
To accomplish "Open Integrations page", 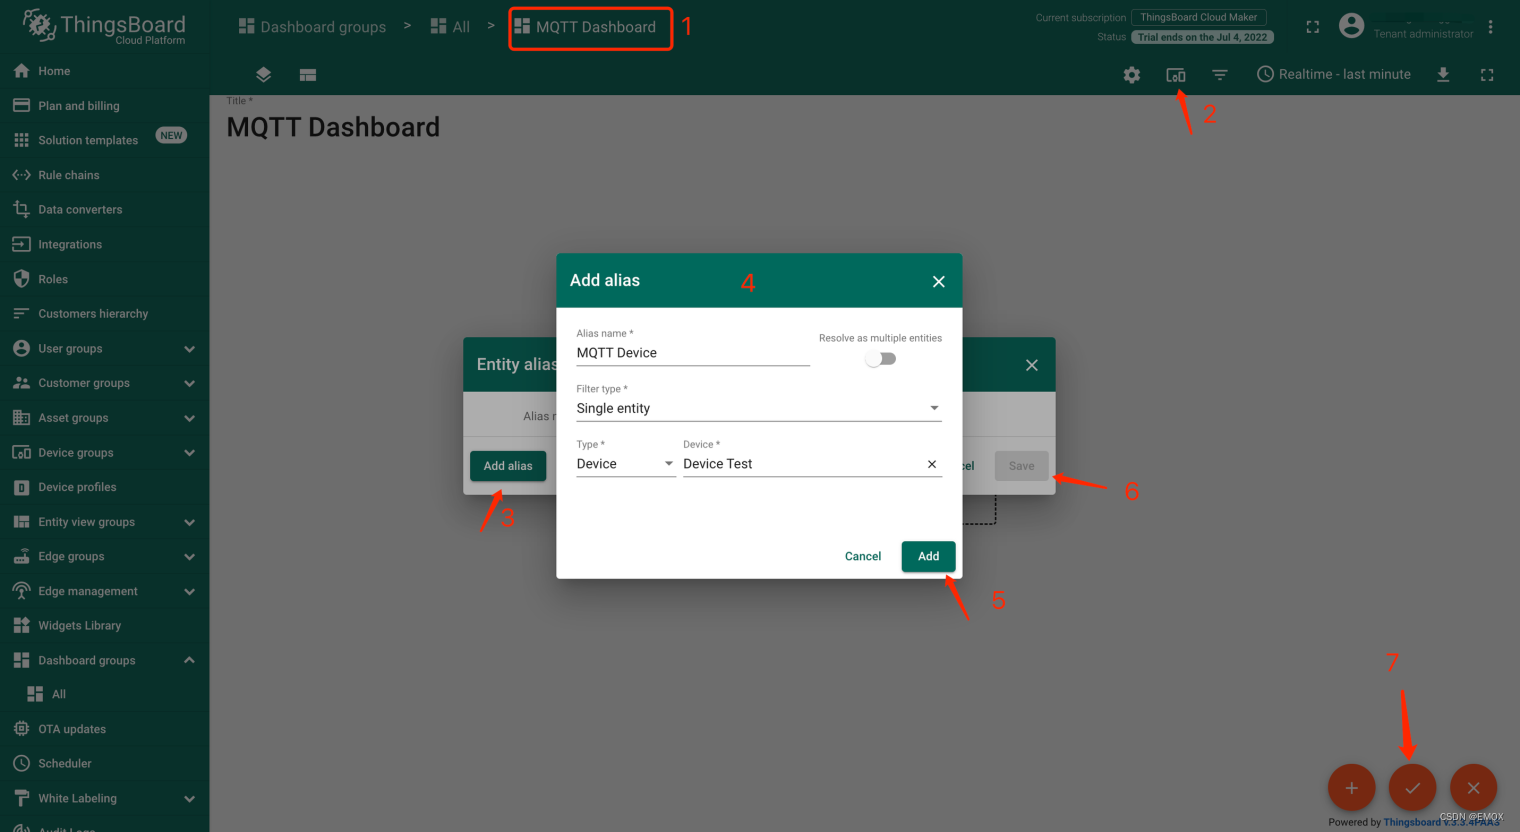I will (104, 244).
